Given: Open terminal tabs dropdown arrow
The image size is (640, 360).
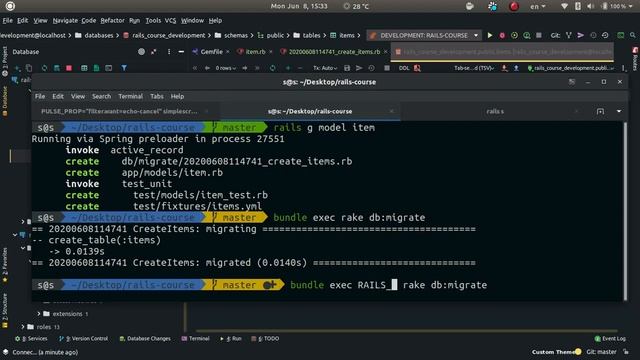Looking at the screenshot, I should [x=619, y=111].
